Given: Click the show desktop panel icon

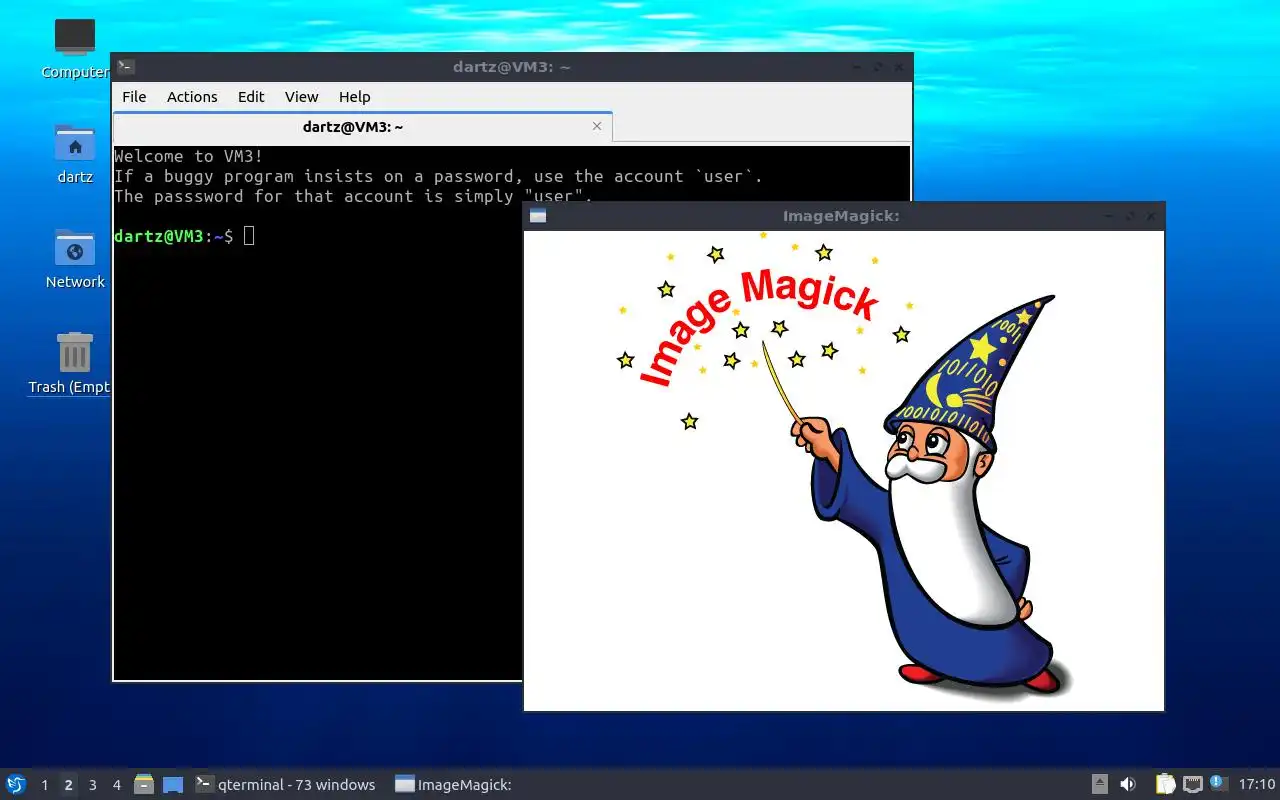Looking at the screenshot, I should pyautogui.click(x=173, y=784).
